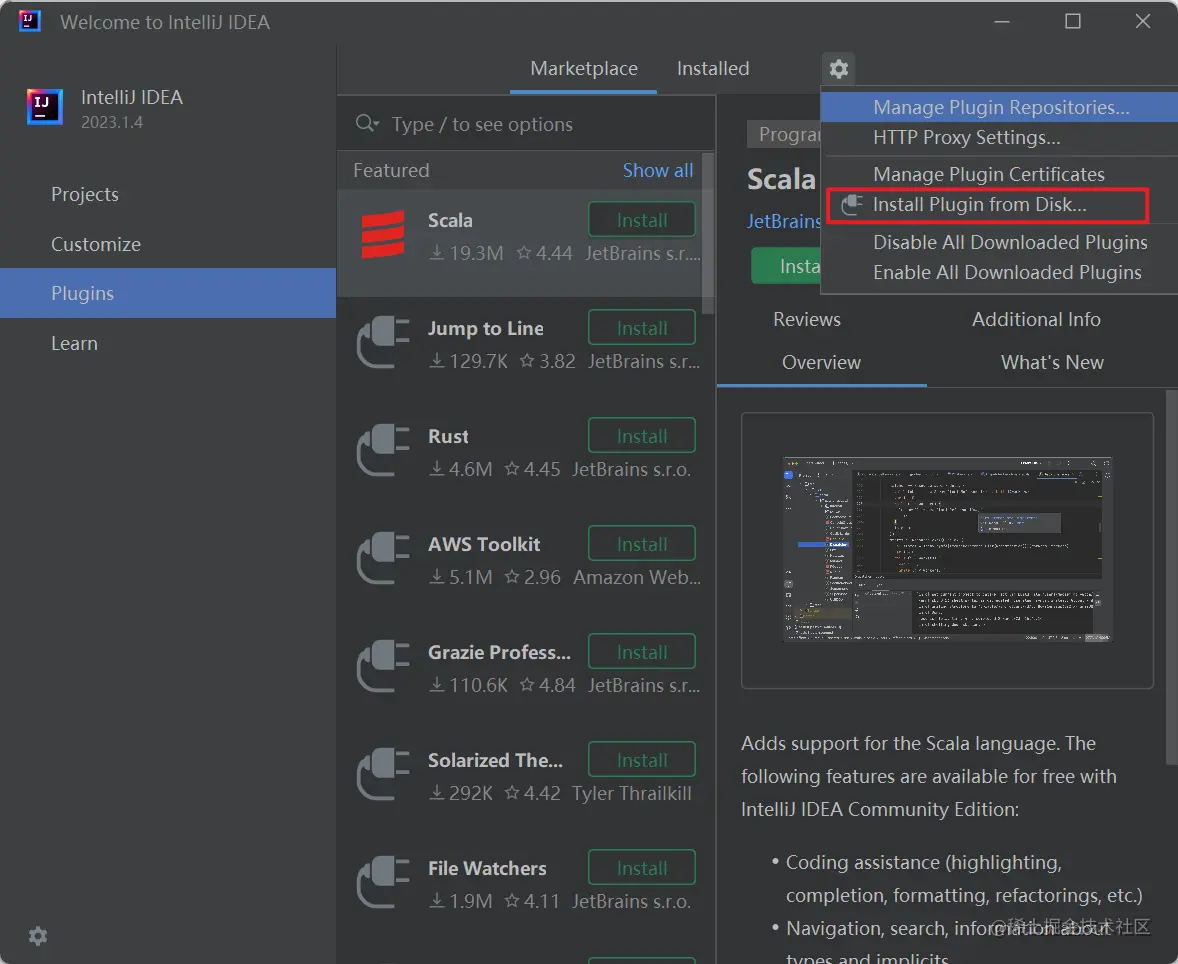Image resolution: width=1178 pixels, height=964 pixels.
Task: Click the title bar IntelliJ app icon
Action: pyautogui.click(x=29, y=21)
